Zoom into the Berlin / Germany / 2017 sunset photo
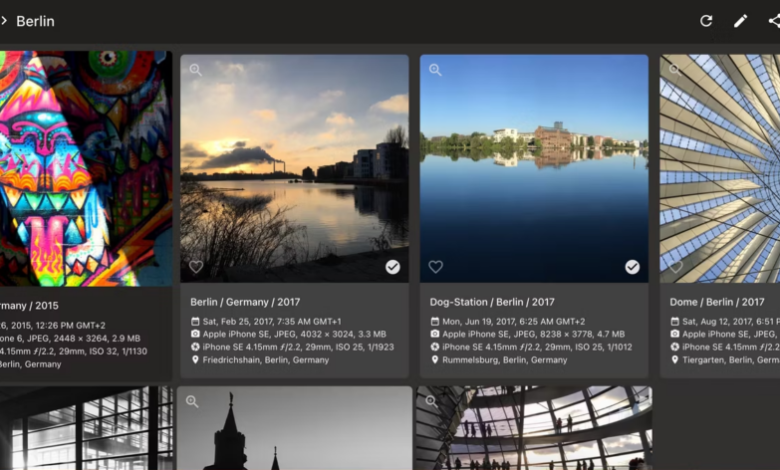Viewport: 780px width, 470px height. coord(195,70)
